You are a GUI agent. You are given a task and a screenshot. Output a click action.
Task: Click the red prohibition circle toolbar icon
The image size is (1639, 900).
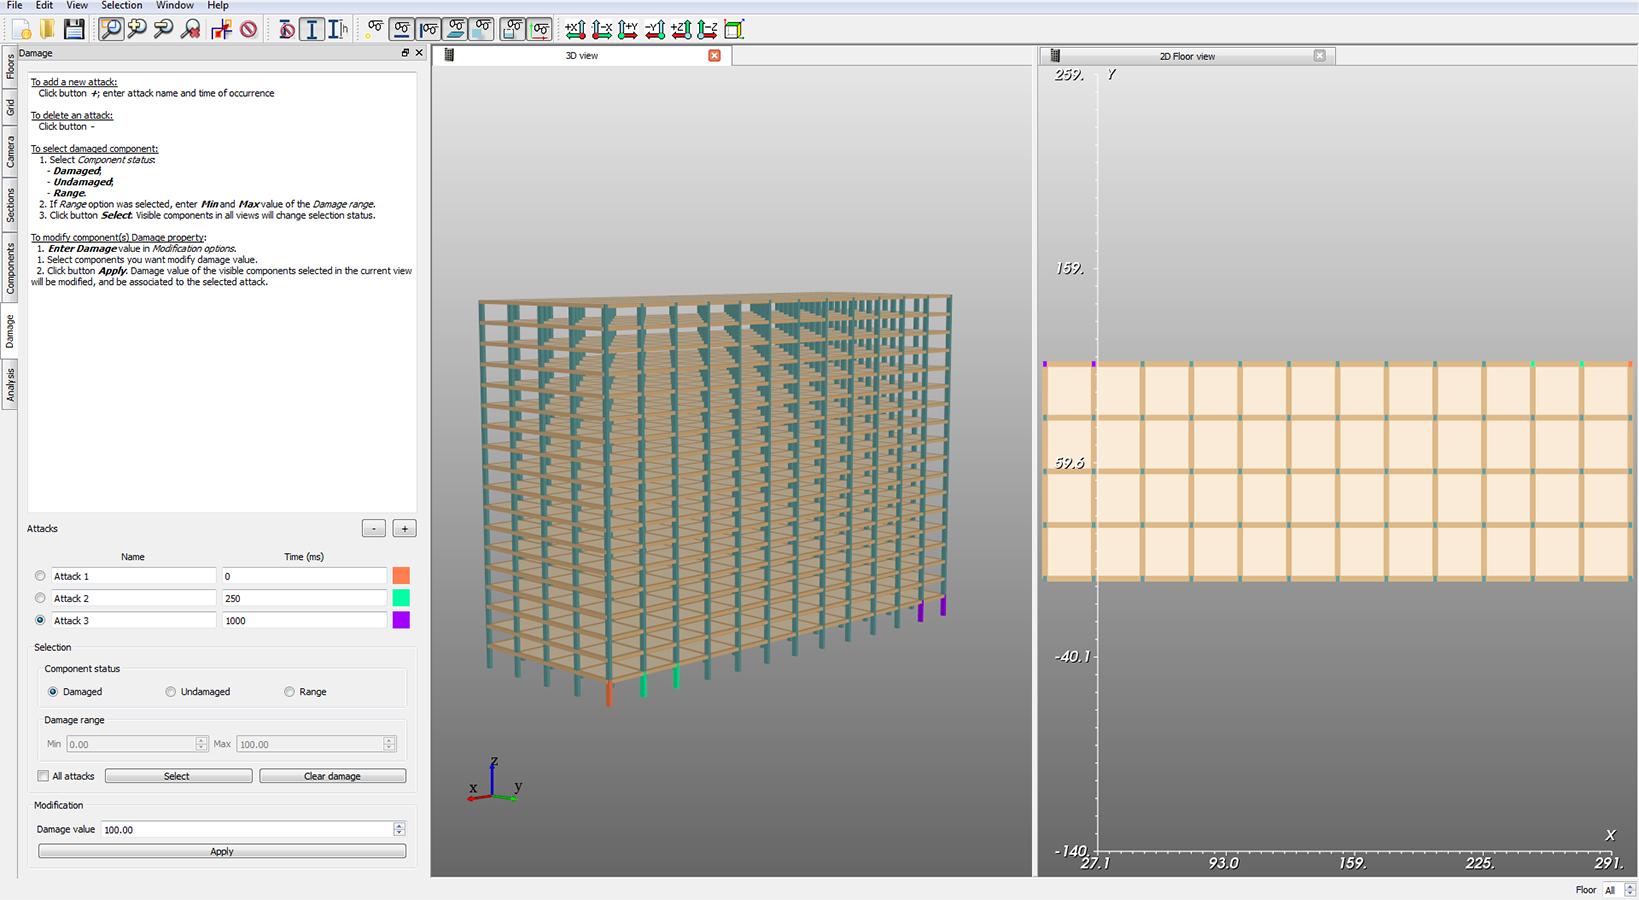point(249,29)
